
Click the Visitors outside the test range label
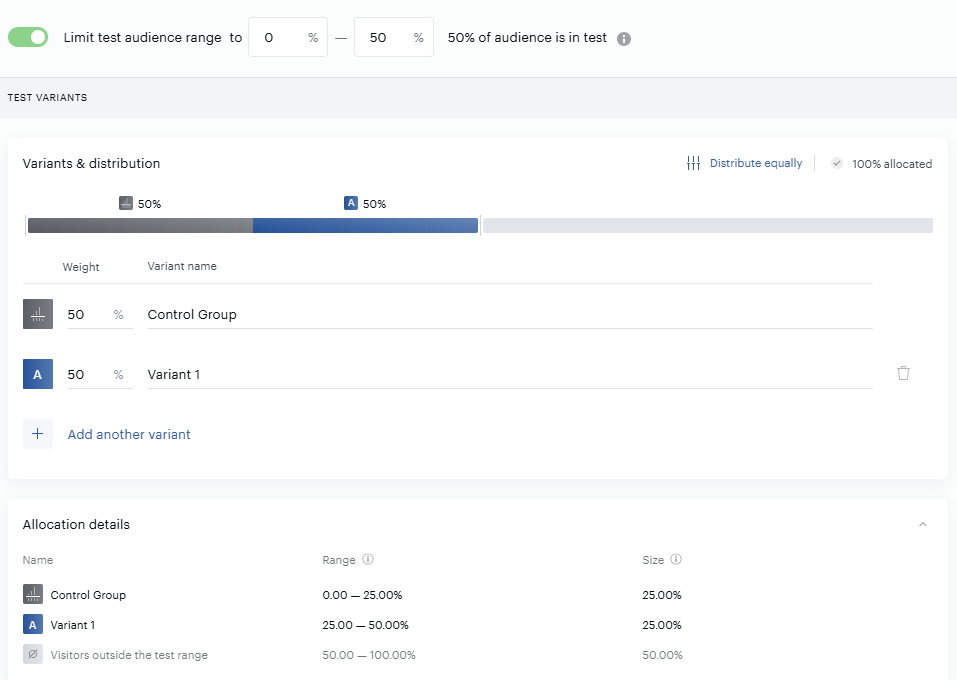[x=129, y=655]
